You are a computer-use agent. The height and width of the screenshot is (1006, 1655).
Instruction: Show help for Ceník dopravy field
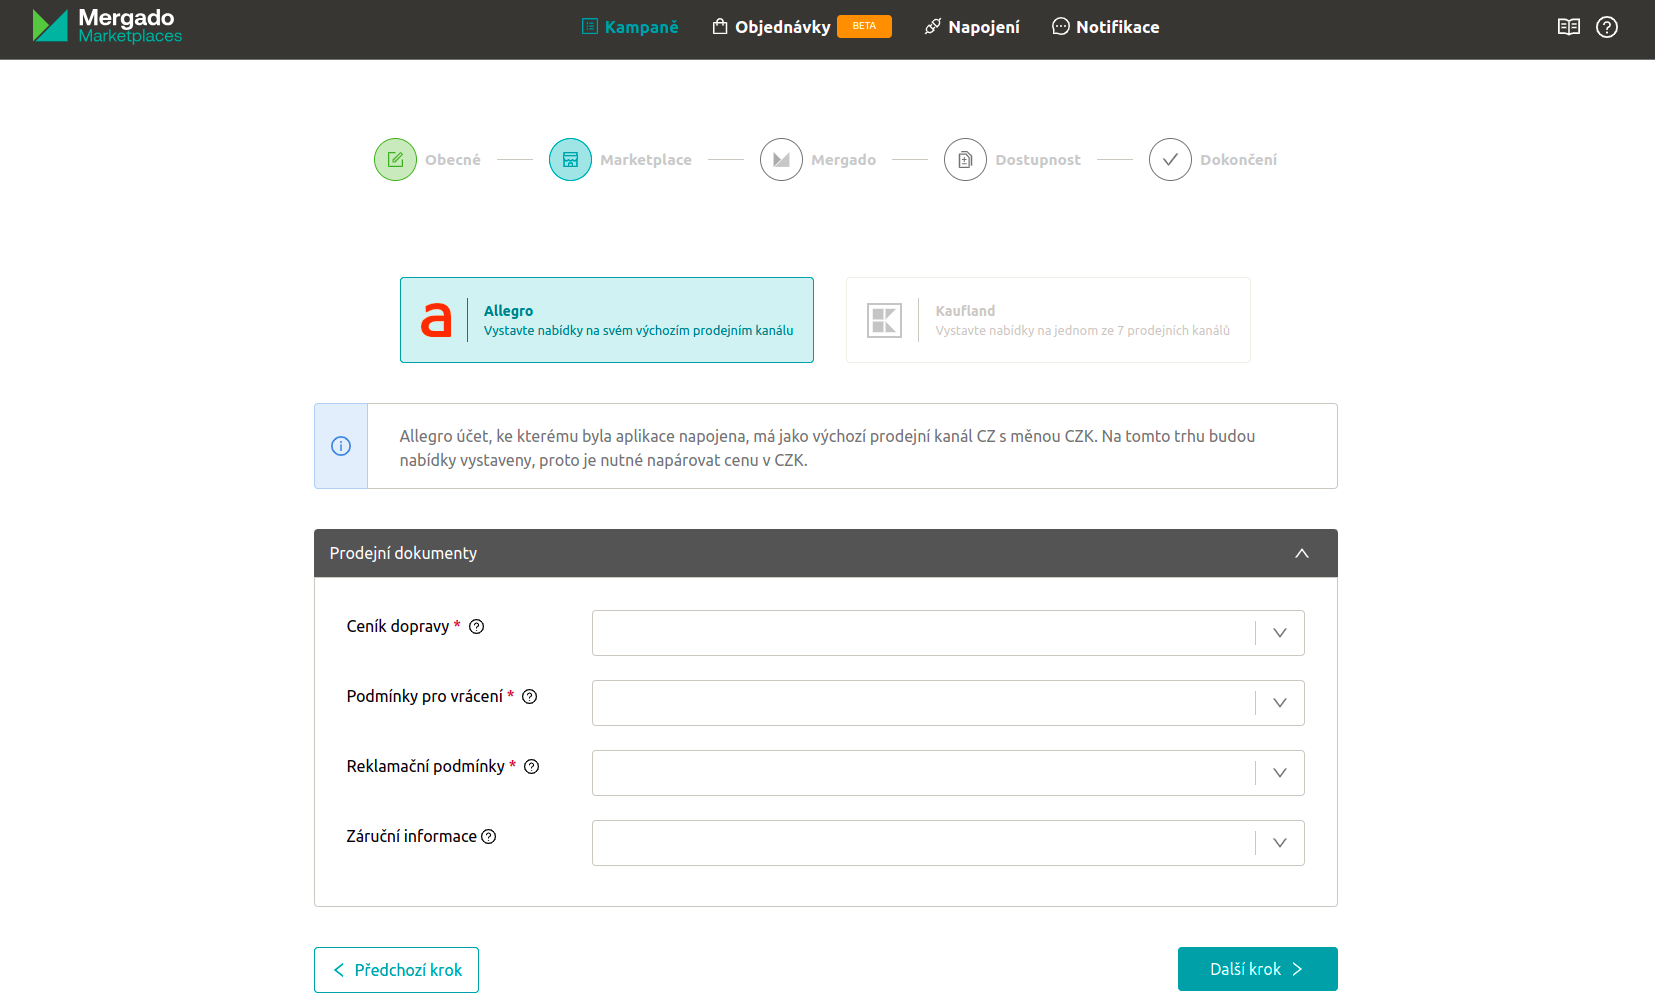point(477,627)
